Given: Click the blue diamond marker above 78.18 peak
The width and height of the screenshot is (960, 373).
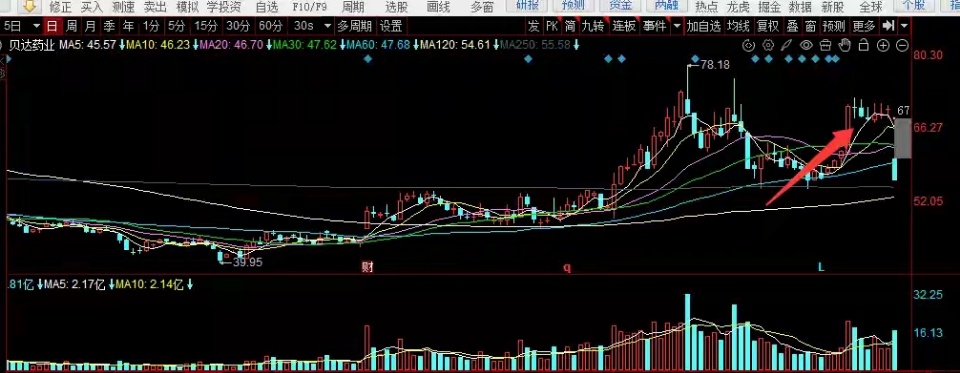Looking at the screenshot, I should pyautogui.click(x=694, y=59).
